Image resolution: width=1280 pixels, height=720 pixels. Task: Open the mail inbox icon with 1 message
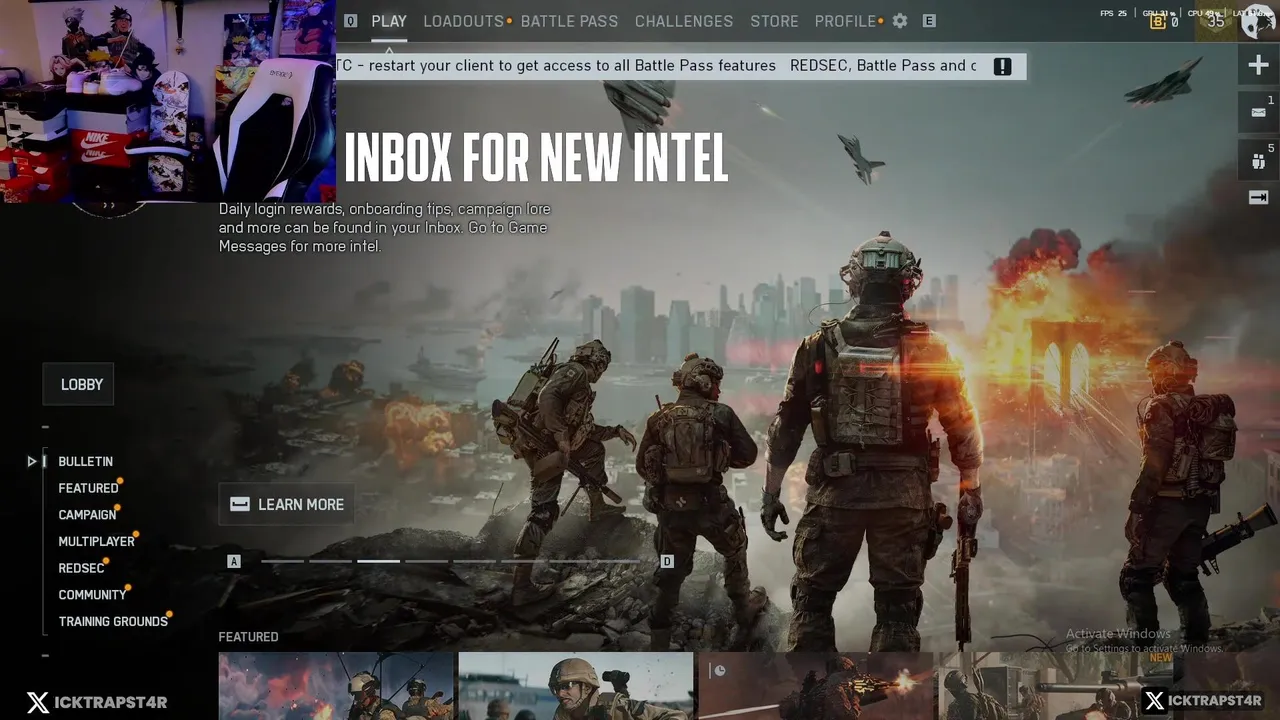pyautogui.click(x=1258, y=112)
